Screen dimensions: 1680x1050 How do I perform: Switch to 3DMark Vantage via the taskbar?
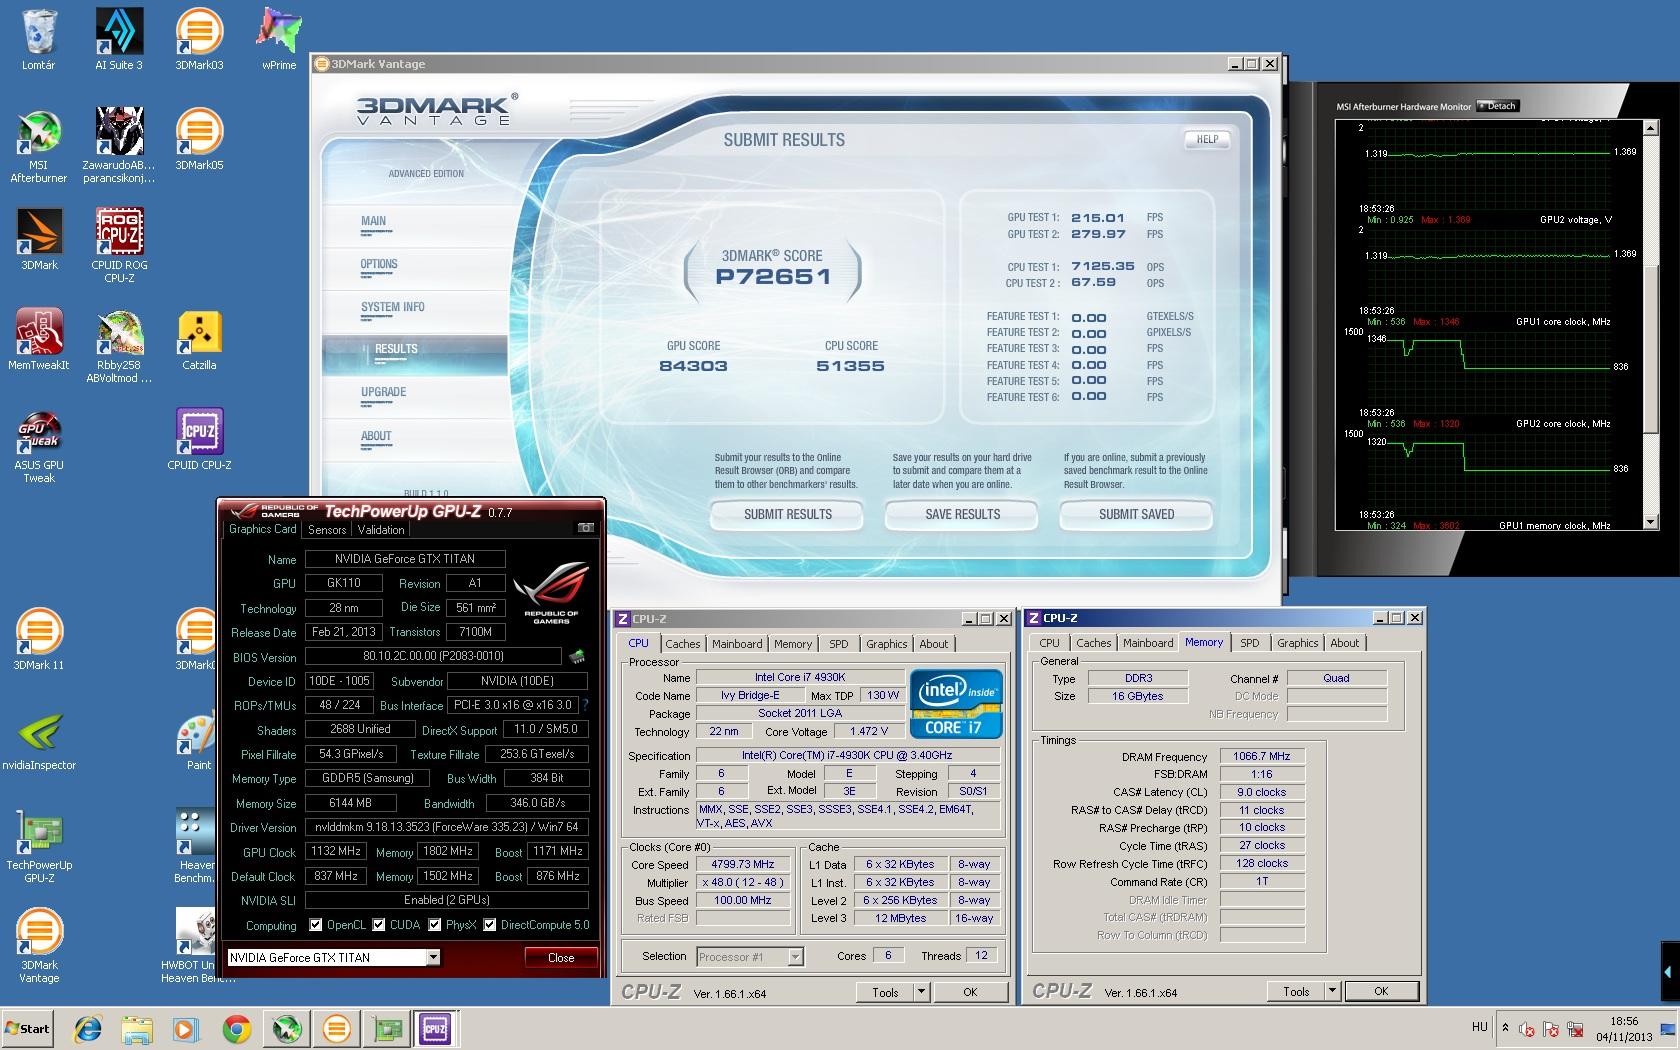[337, 1028]
